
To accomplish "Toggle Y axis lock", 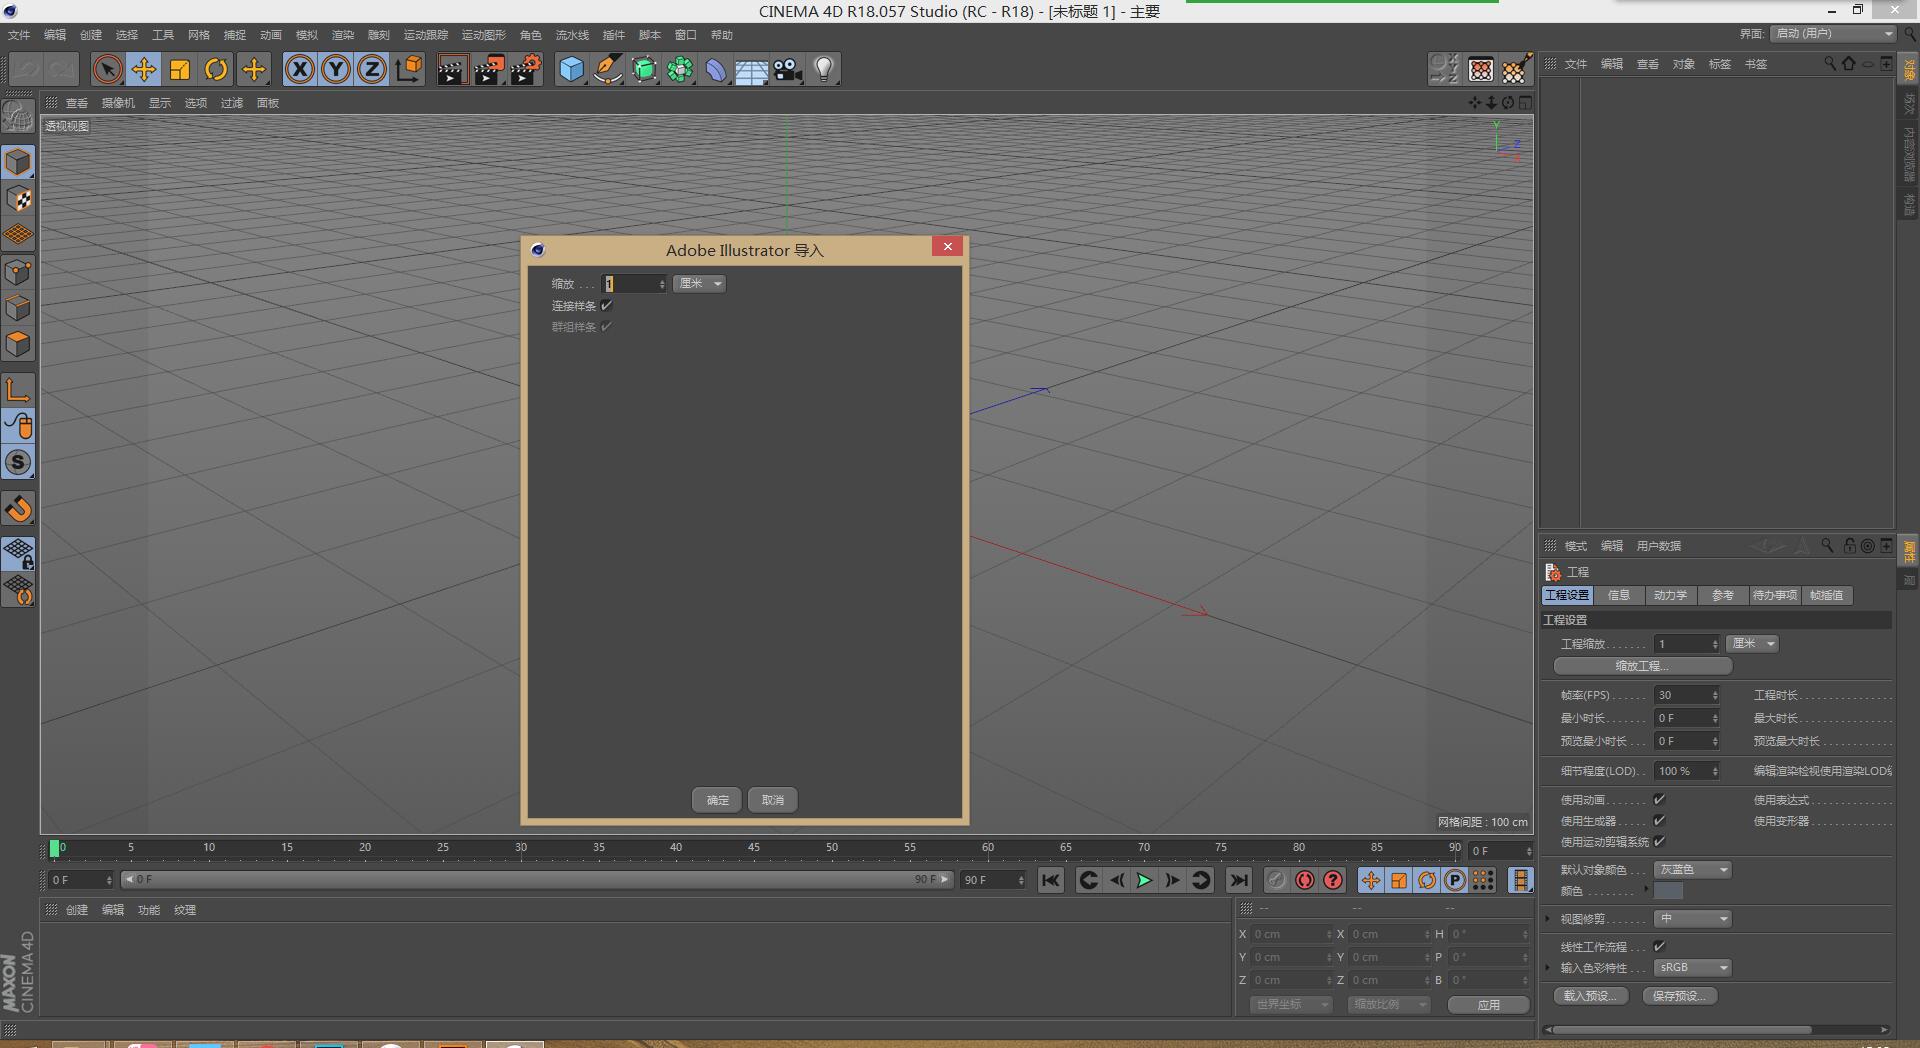I will click(336, 69).
